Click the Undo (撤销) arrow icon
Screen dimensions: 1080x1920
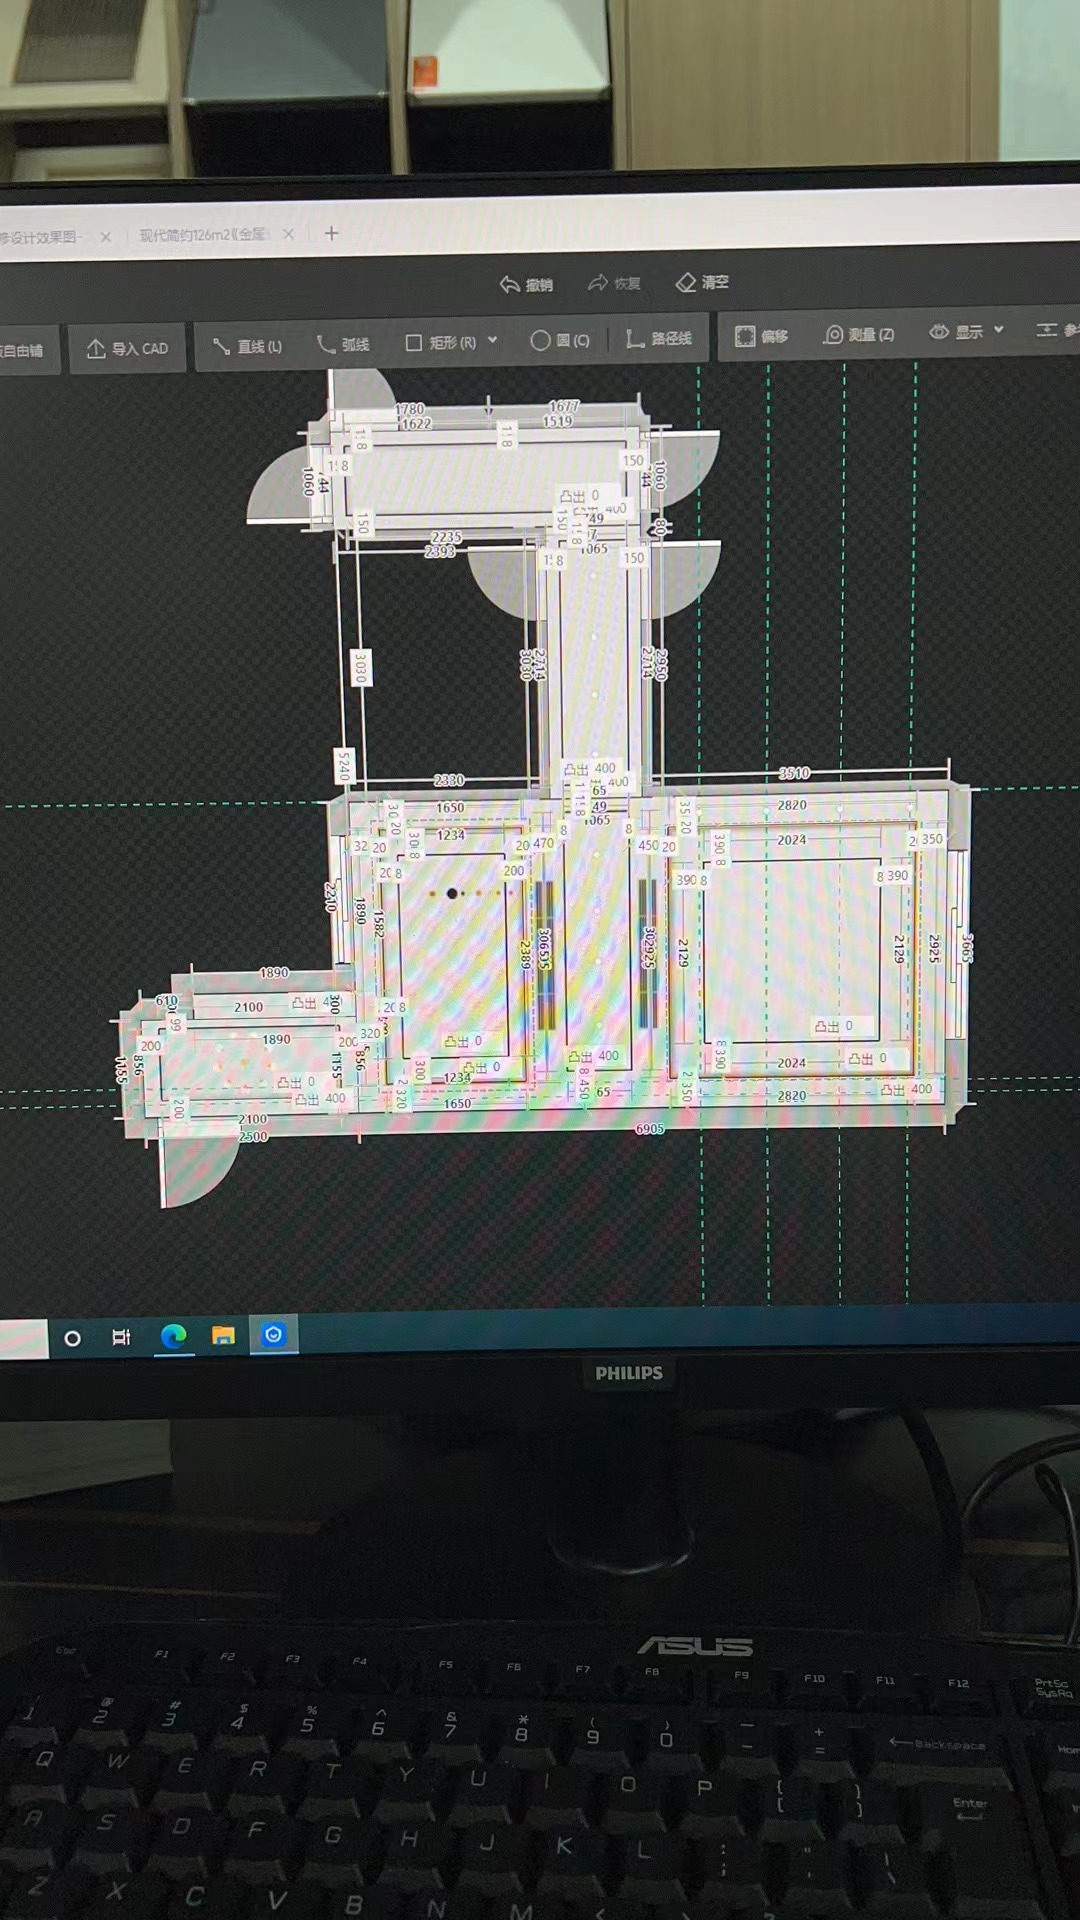coord(510,285)
